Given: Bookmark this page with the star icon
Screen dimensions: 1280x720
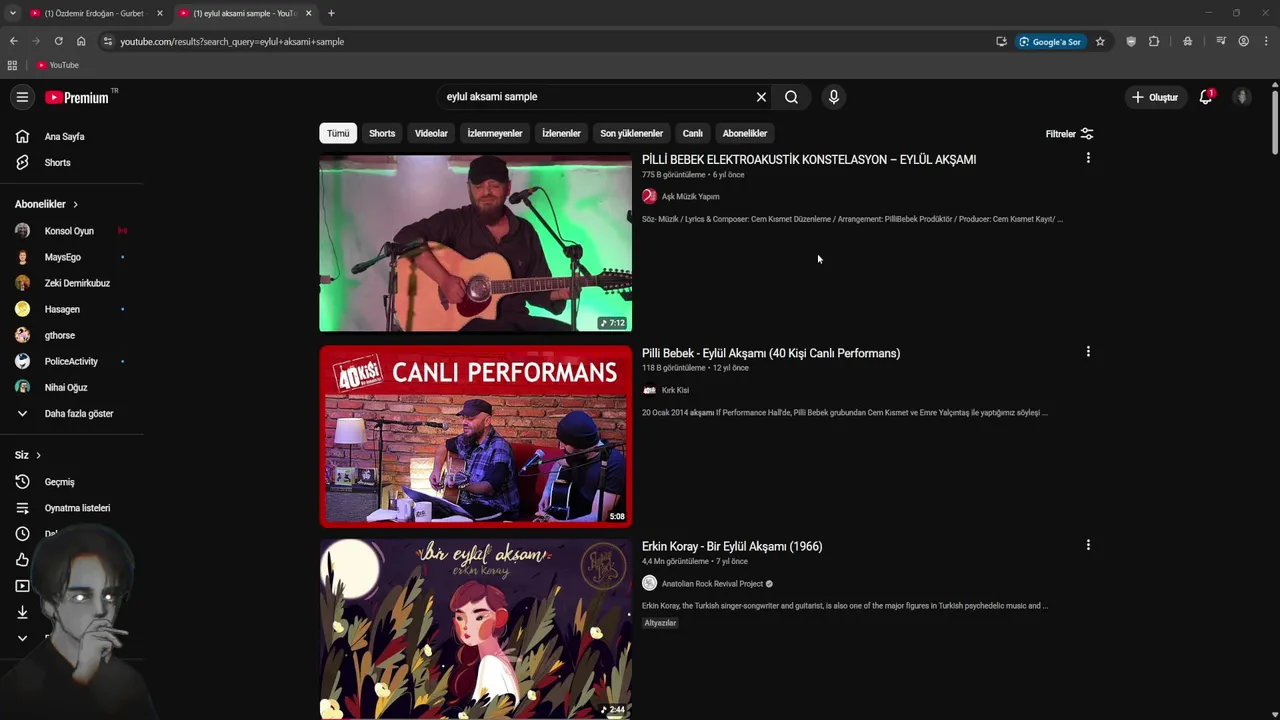Looking at the screenshot, I should (x=1100, y=41).
